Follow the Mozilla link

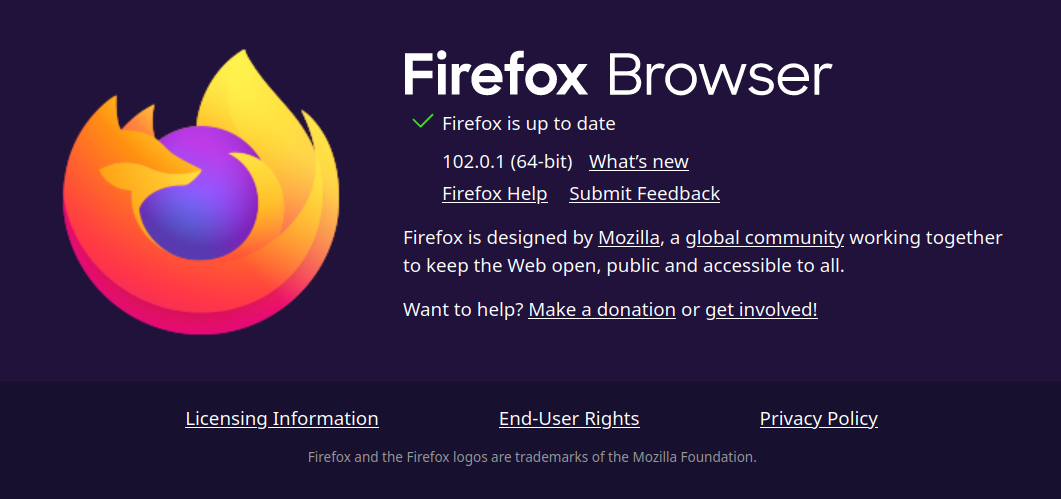coord(629,238)
